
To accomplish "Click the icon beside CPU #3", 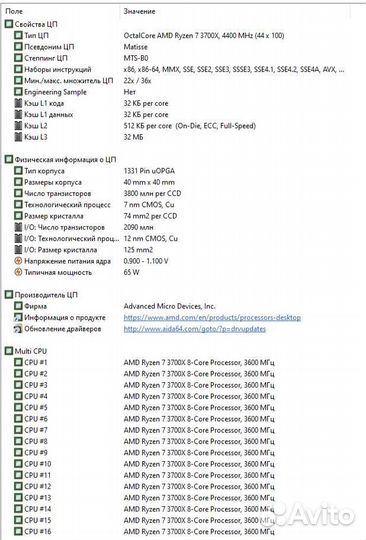I will [18, 385].
